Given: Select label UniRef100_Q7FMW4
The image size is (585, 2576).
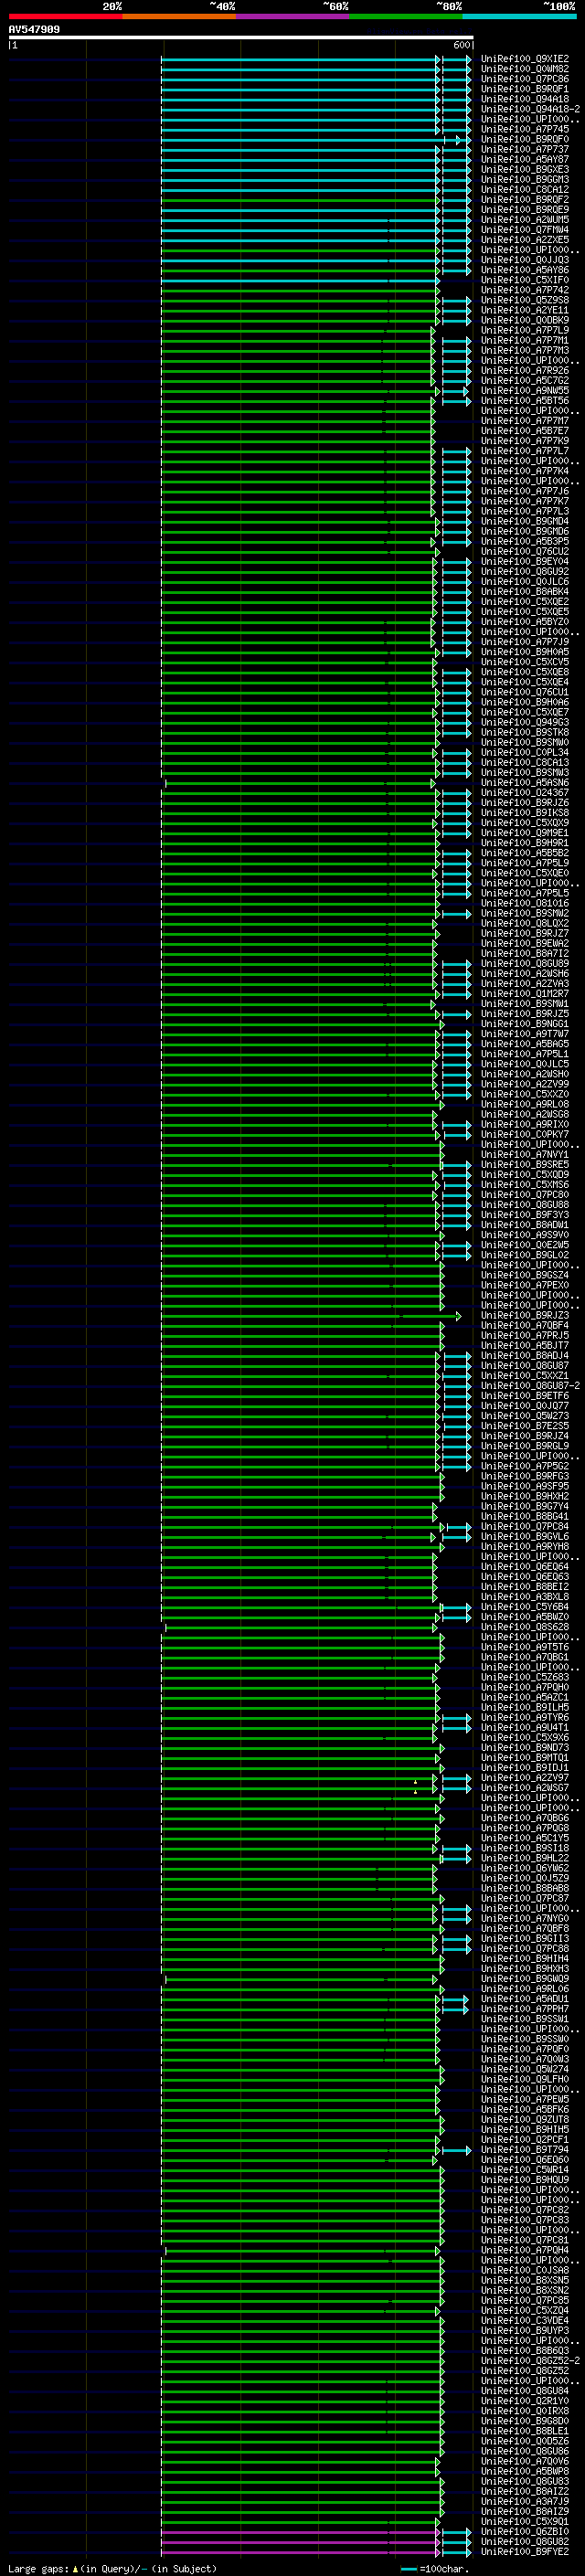Looking at the screenshot, I should coord(525,229).
